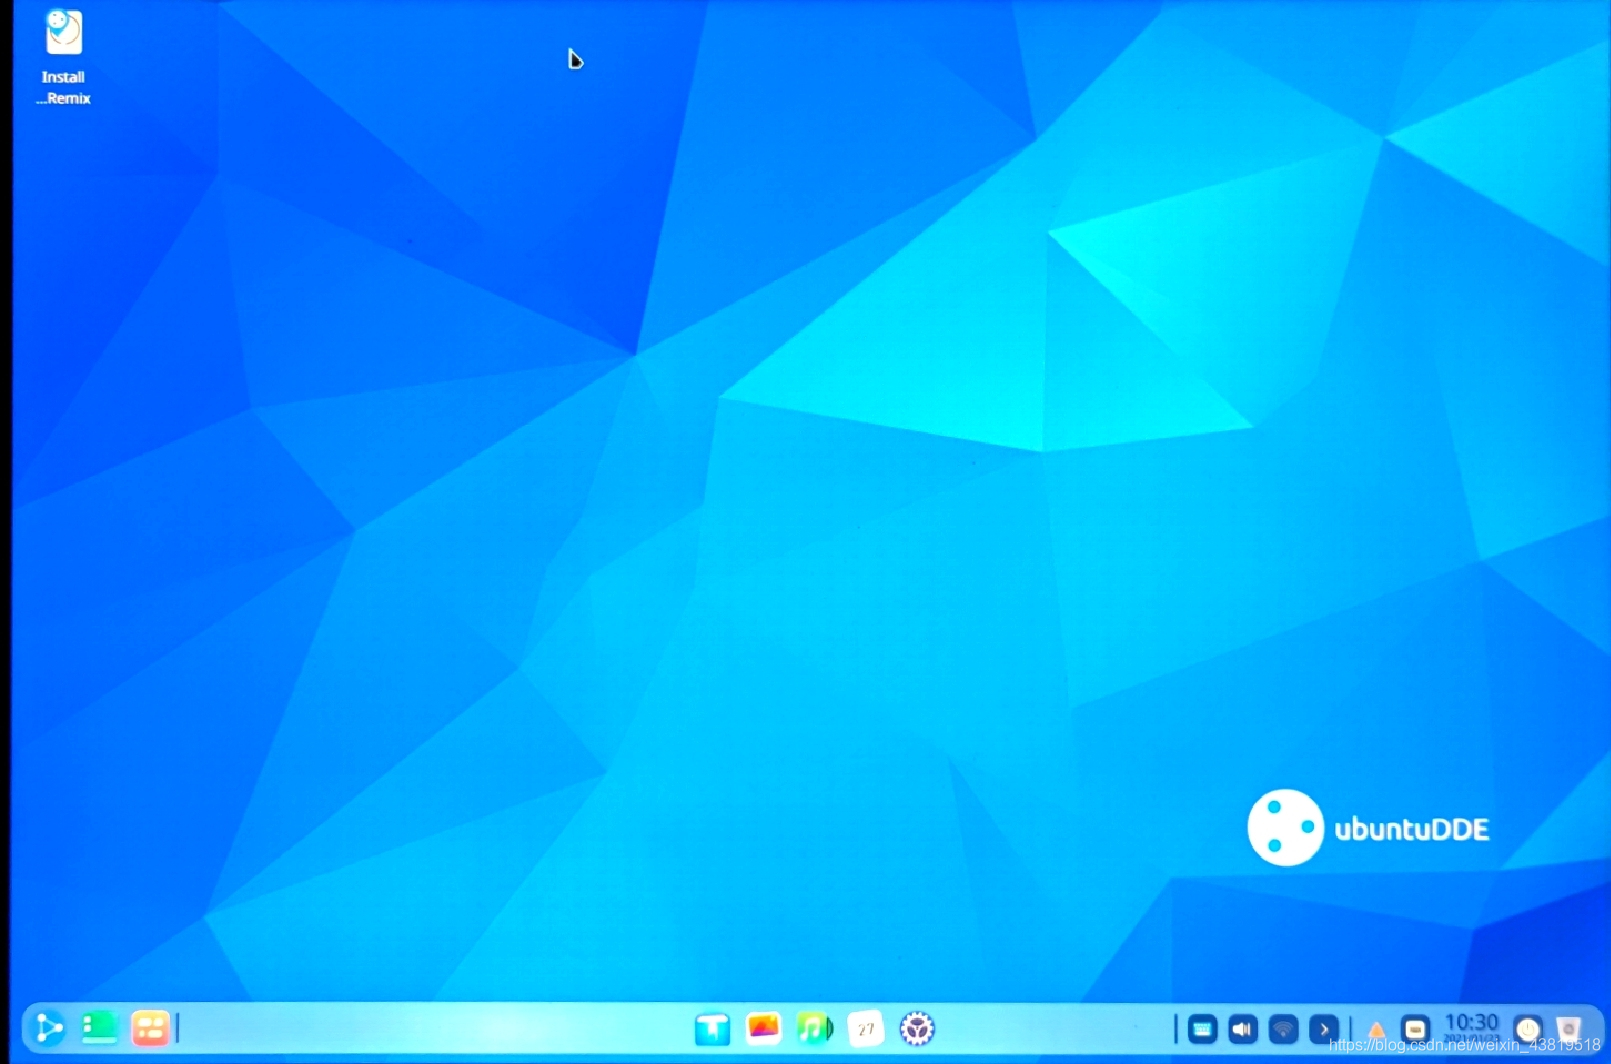Viewport: 1611px width, 1064px height.
Task: Open the onscreen keyboard tray indicator
Action: coord(1201,1030)
